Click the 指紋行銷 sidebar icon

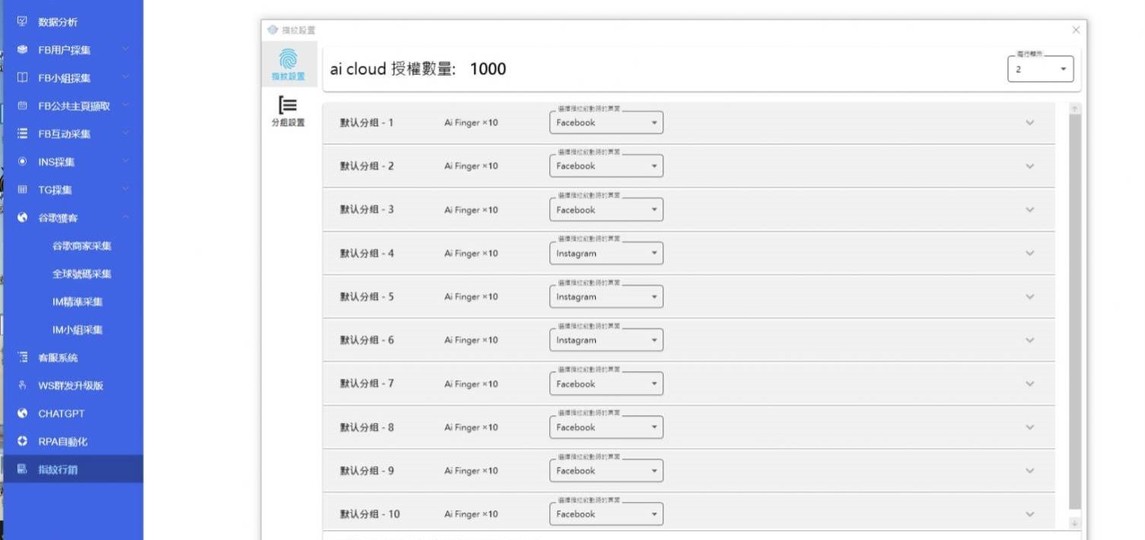coord(22,469)
